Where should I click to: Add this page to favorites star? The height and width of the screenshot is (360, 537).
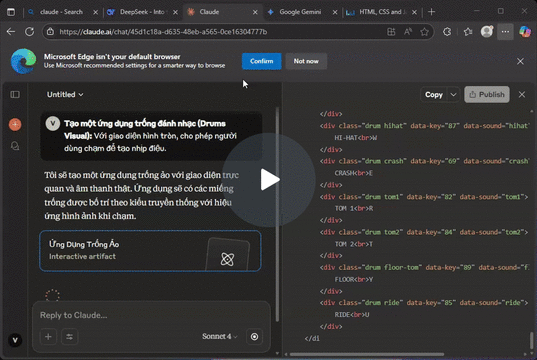(x=424, y=32)
